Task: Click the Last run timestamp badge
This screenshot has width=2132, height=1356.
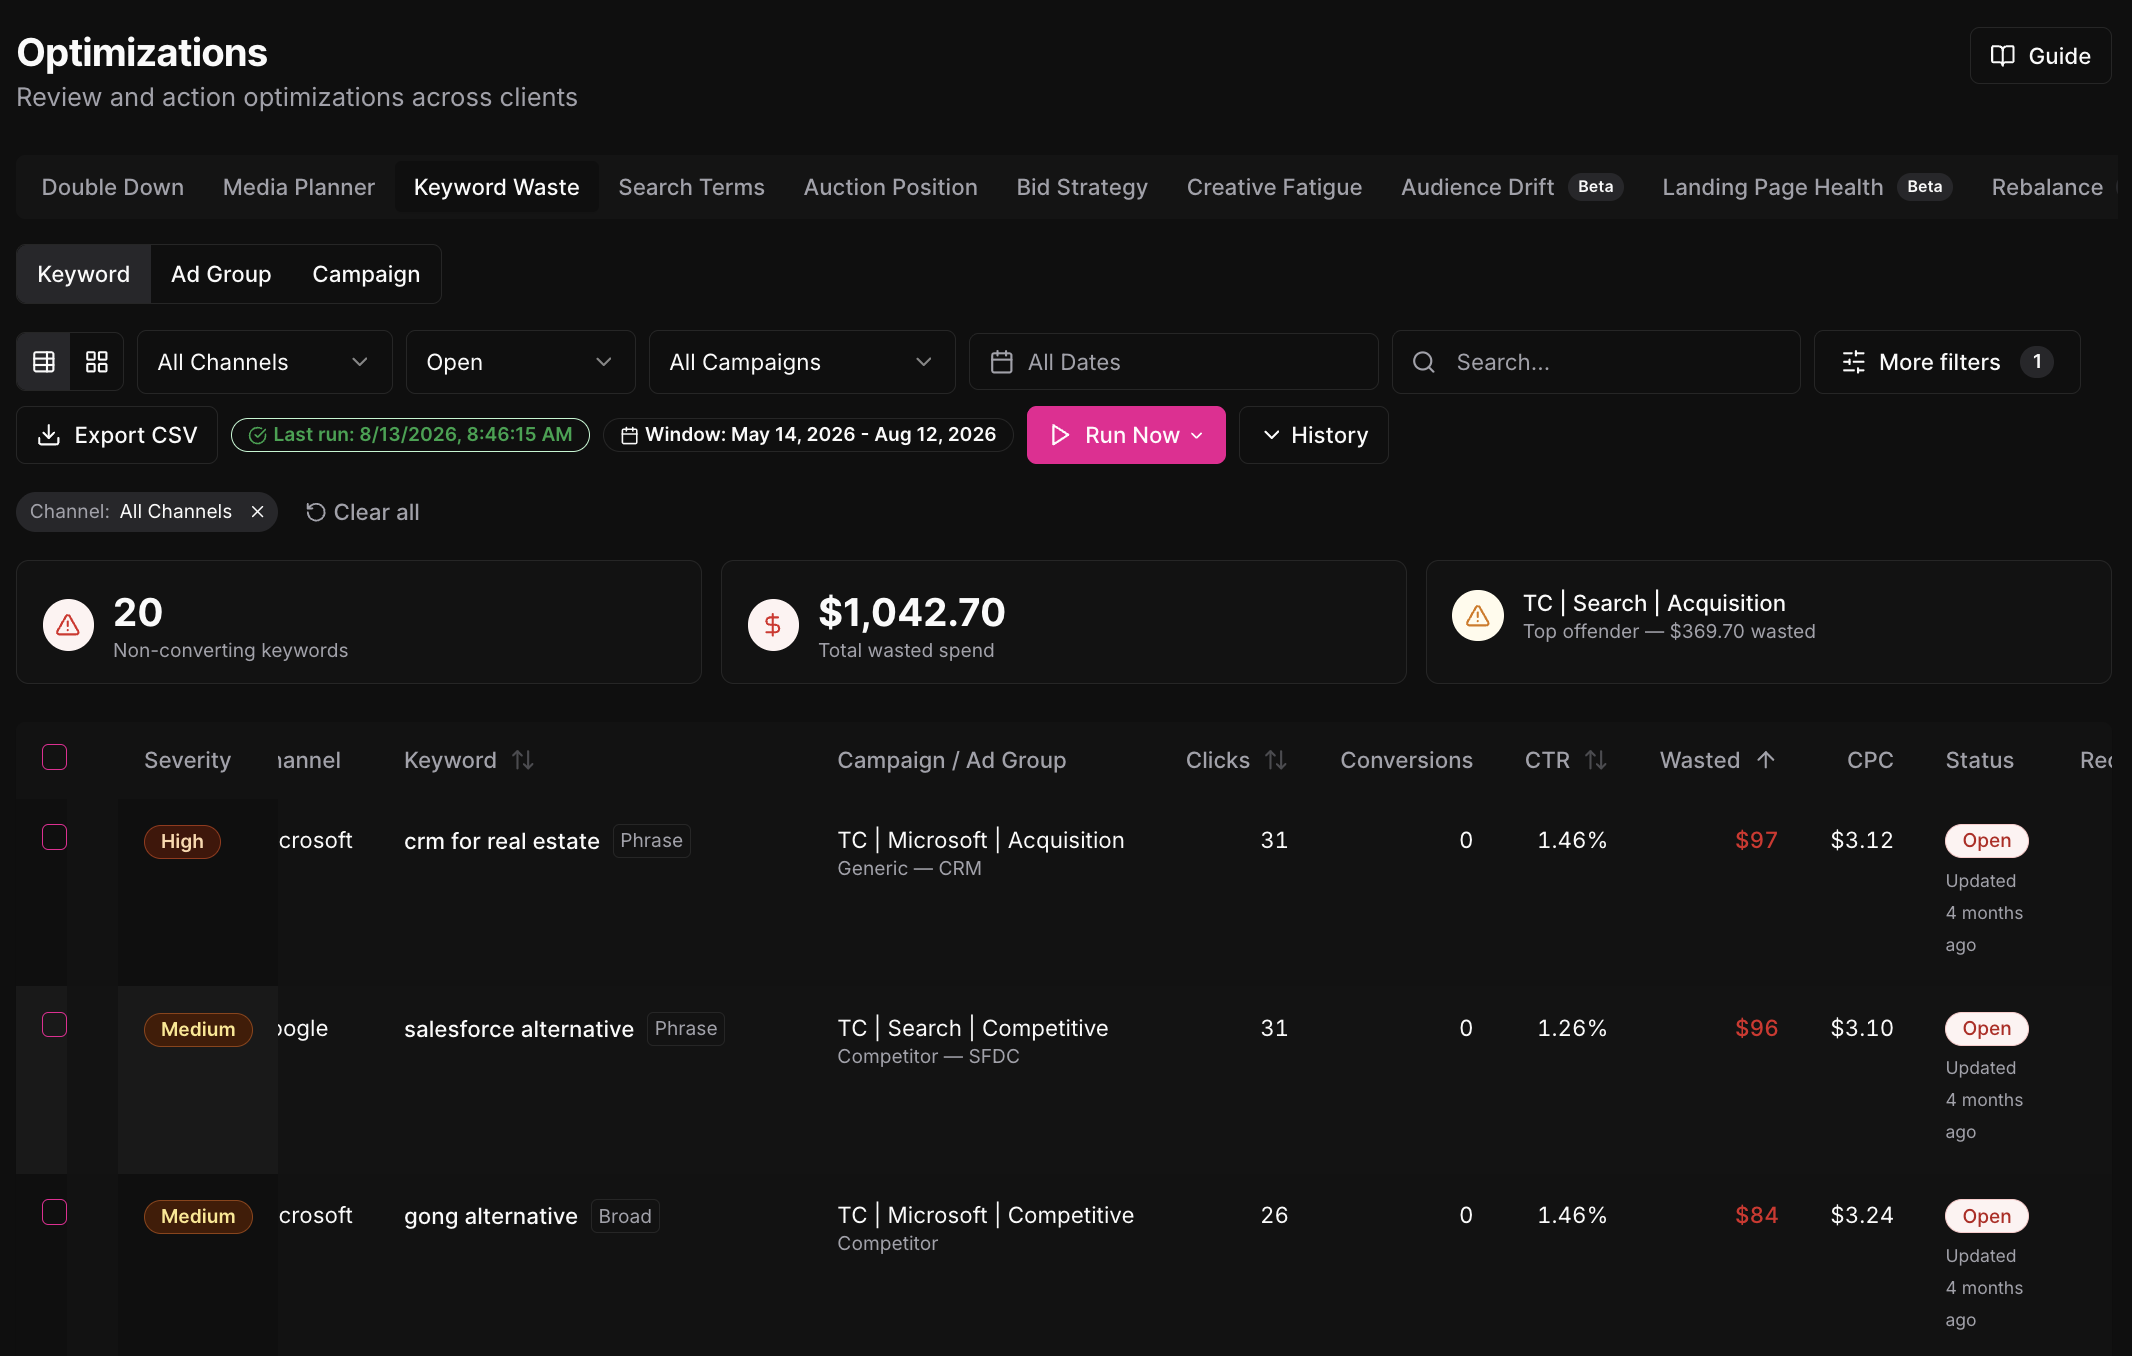Action: coord(410,435)
